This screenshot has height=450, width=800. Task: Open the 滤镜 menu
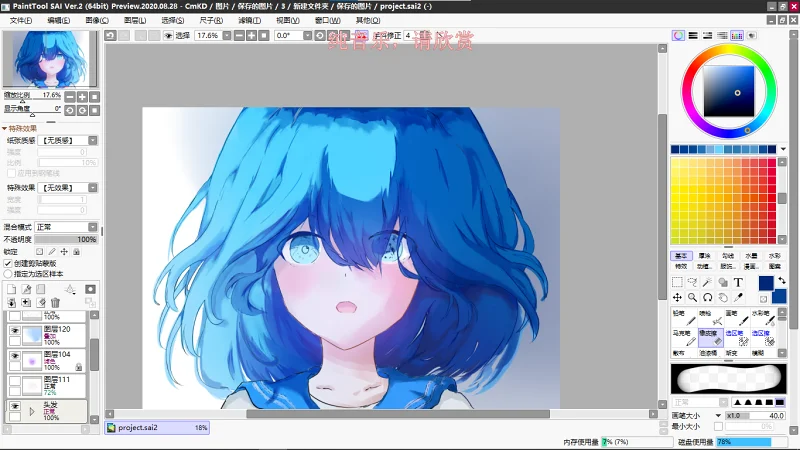pos(249,20)
